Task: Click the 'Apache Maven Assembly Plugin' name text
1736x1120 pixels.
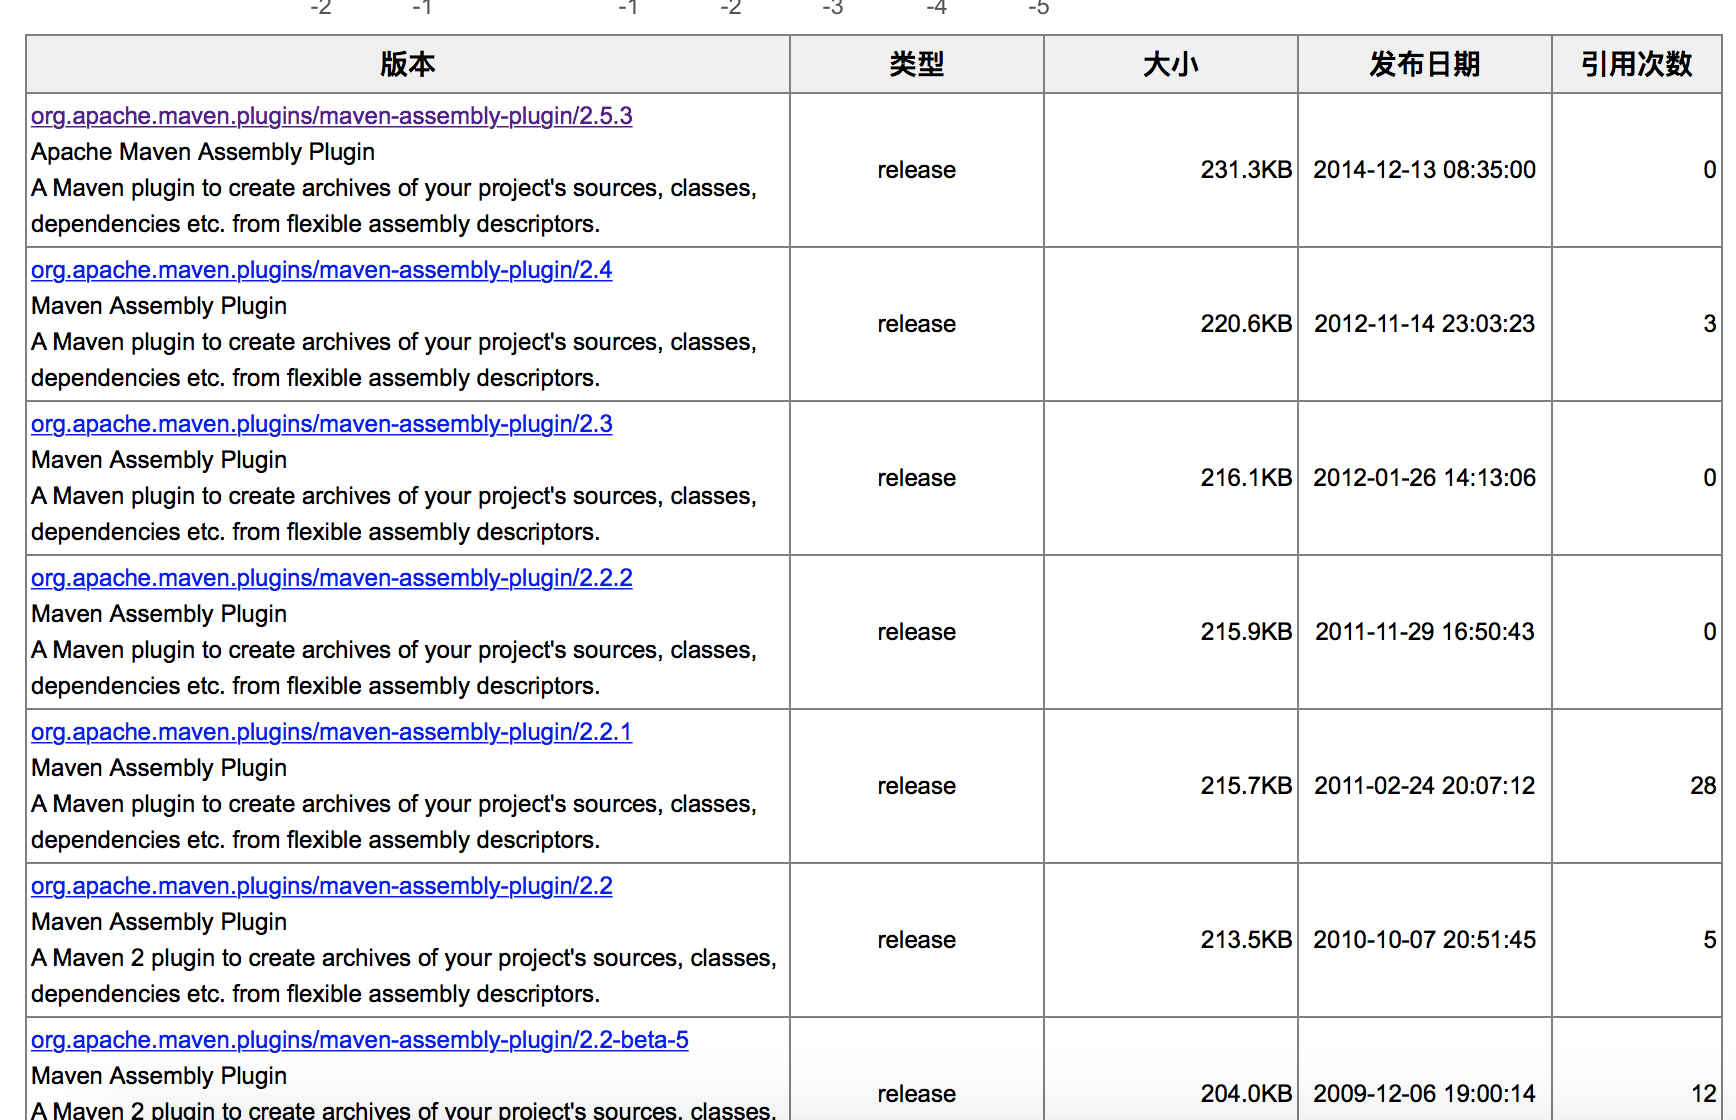Action: point(203,152)
